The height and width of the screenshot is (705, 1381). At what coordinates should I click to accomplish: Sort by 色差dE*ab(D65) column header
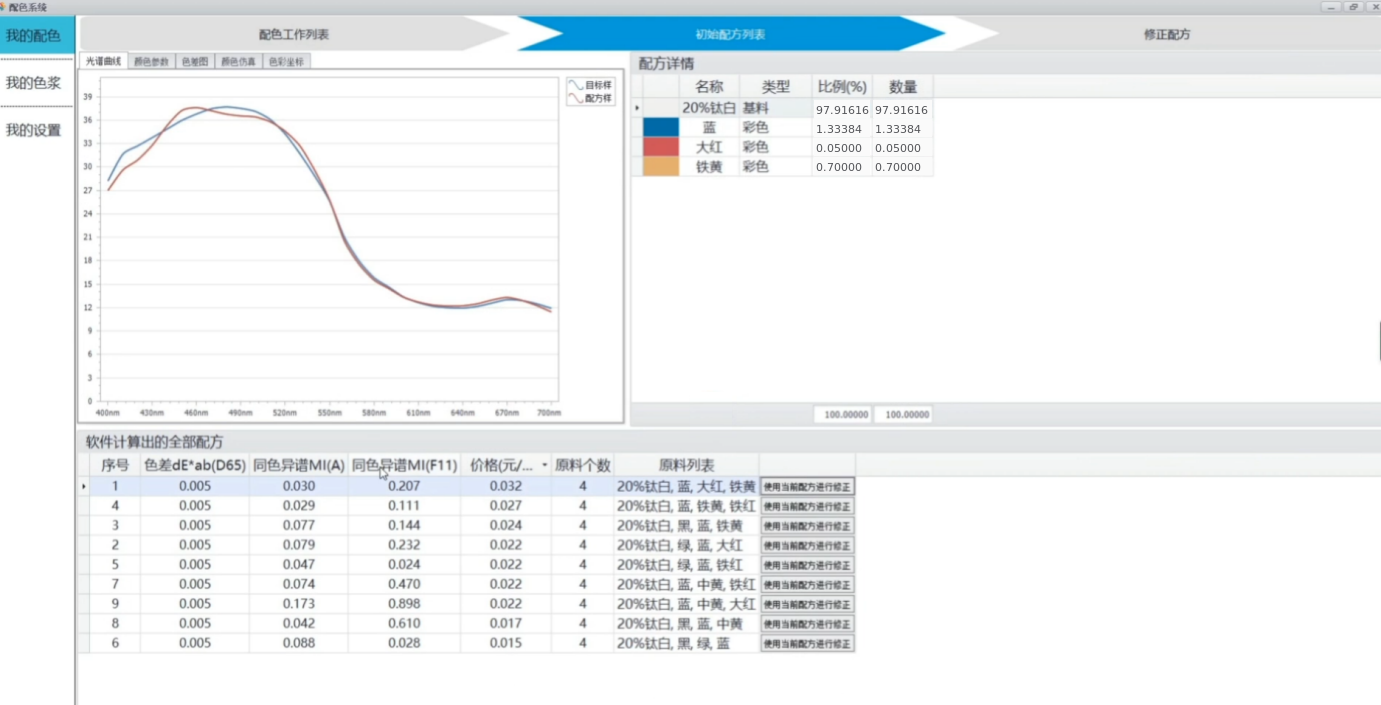pos(195,465)
